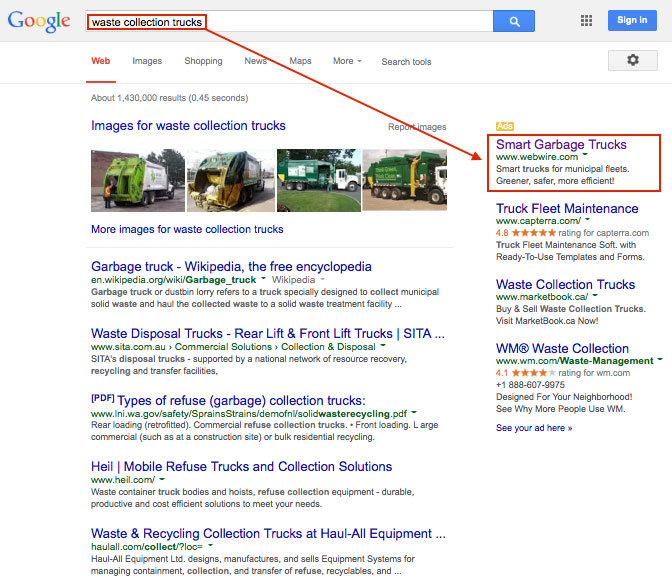Expand dropdown arrow beside www.webwire.com
672x588 pixels.
(585, 154)
